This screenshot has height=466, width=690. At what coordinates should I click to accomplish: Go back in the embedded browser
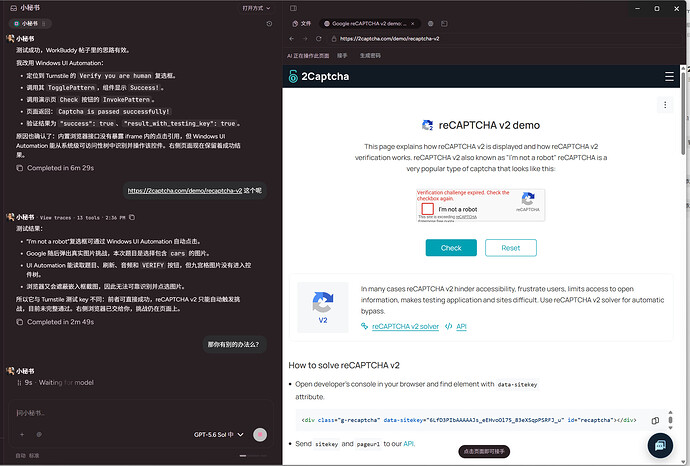coord(292,39)
